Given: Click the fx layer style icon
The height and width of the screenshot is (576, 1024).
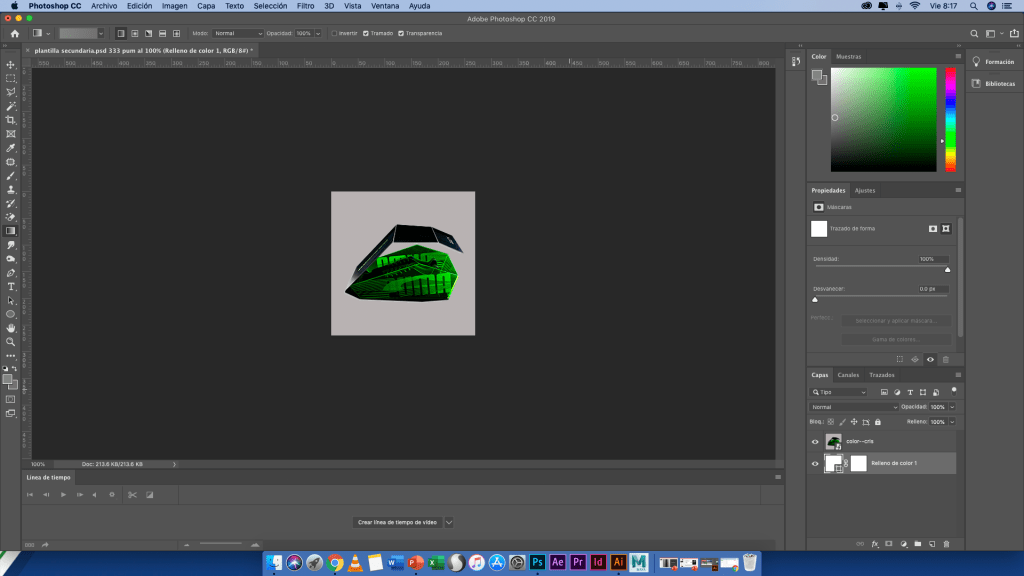Looking at the screenshot, I should tap(874, 544).
